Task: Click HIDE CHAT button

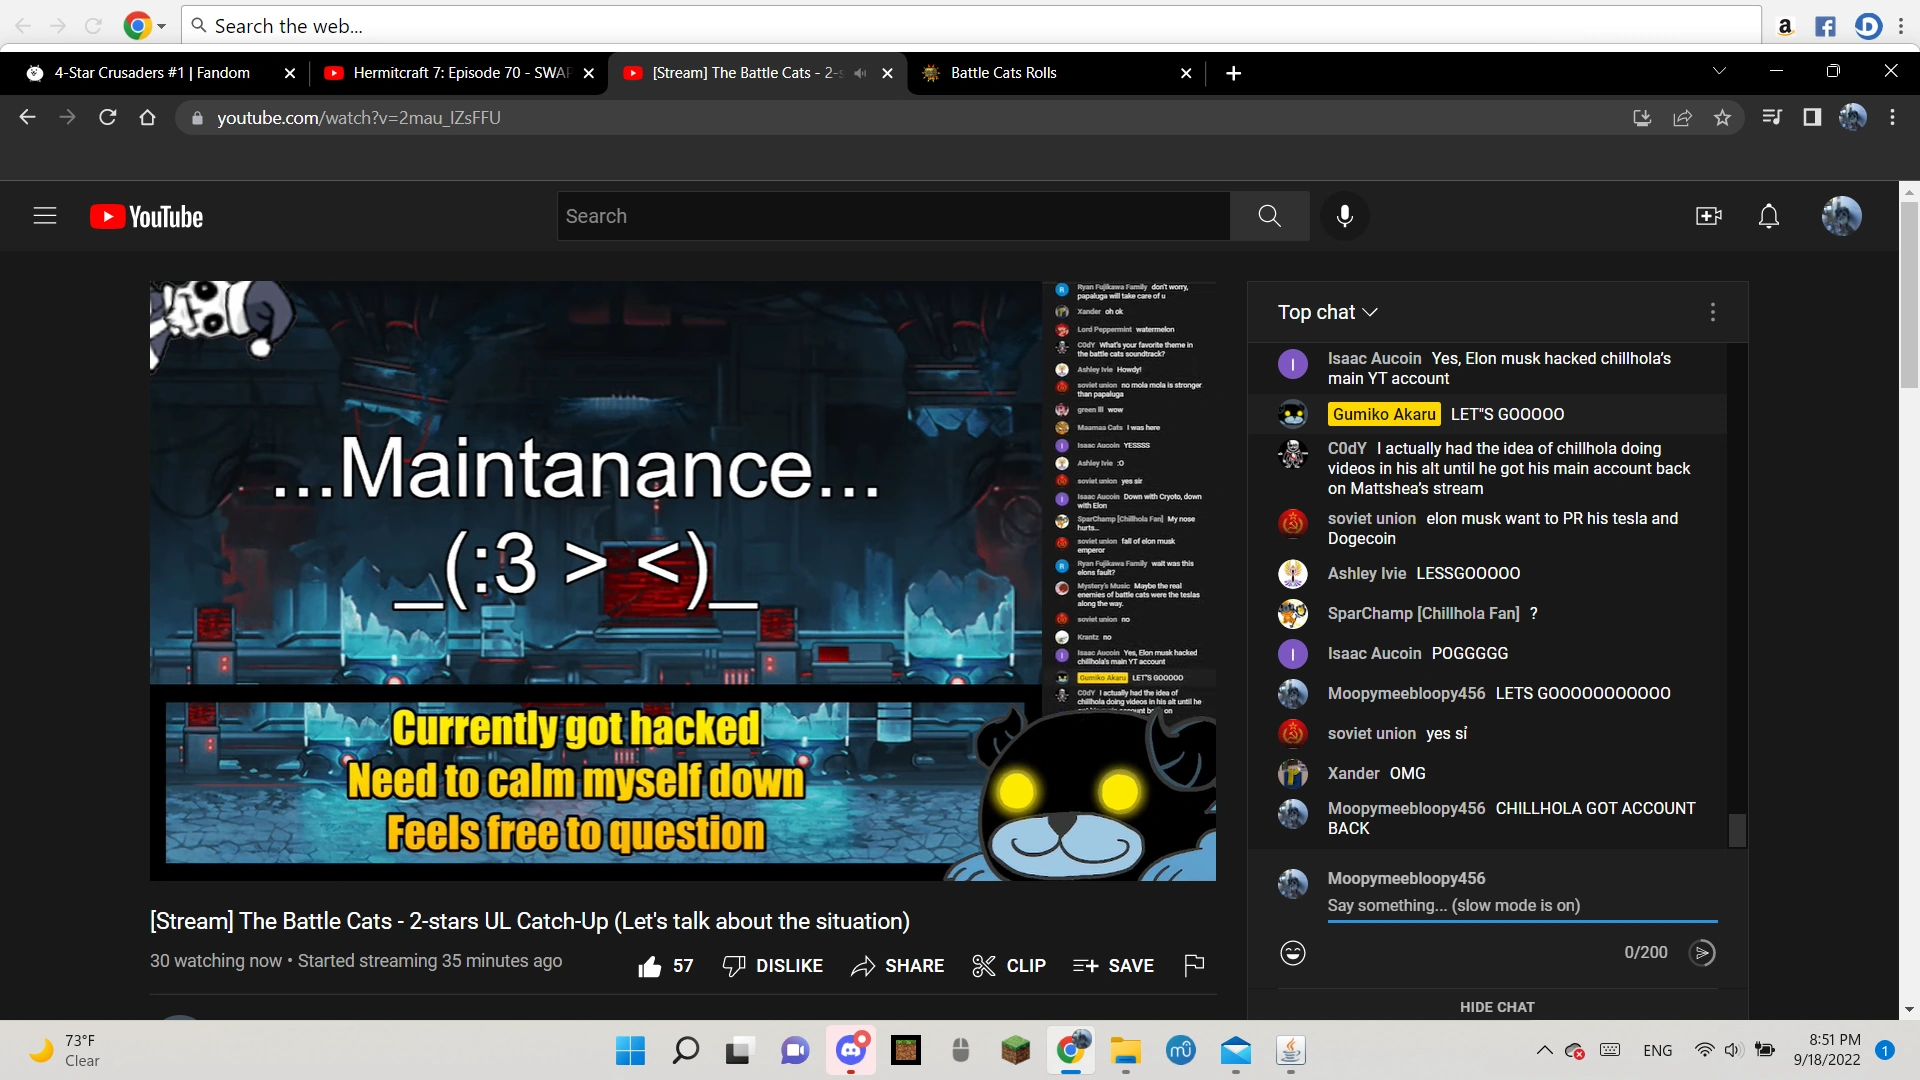Action: pyautogui.click(x=1496, y=1007)
